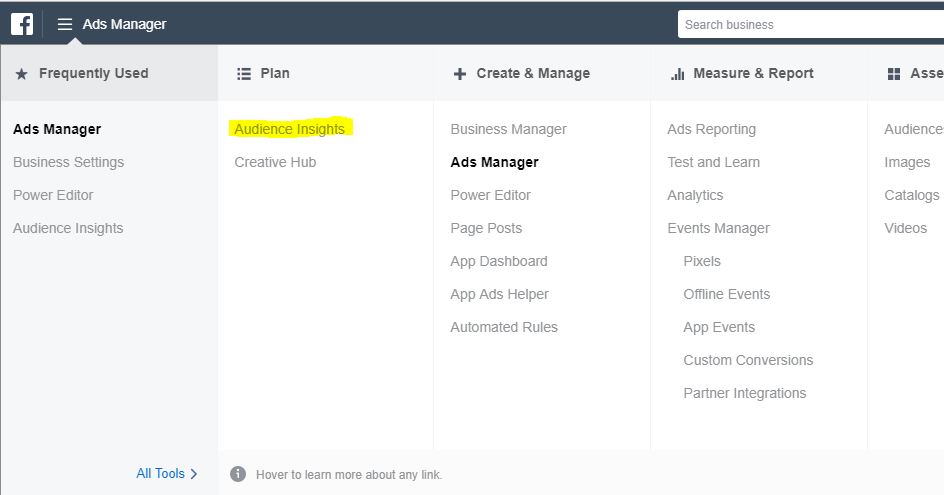Open Events Manager
This screenshot has width=944, height=495.
coord(719,228)
